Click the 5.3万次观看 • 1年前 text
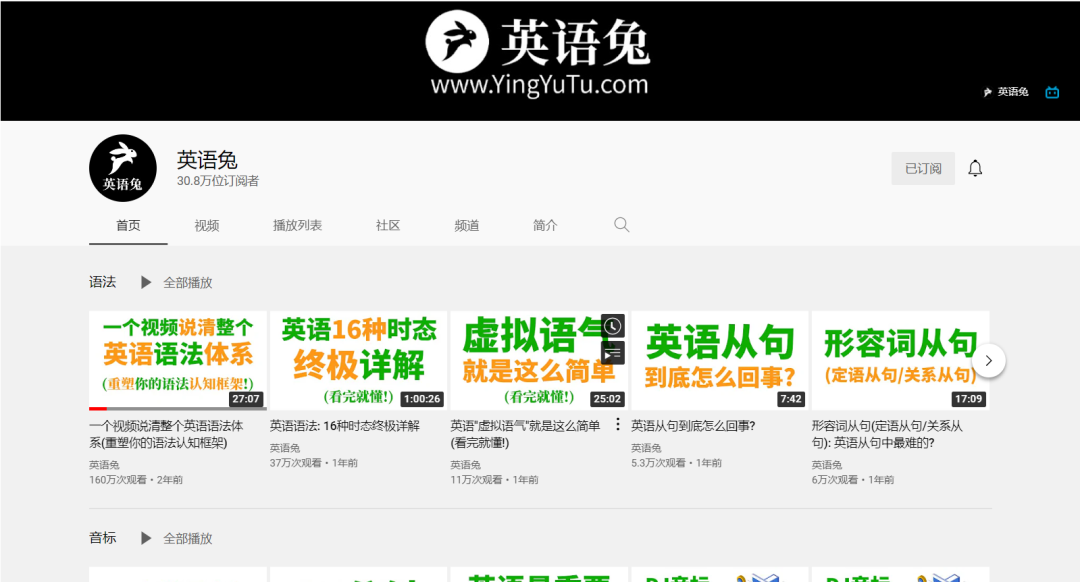This screenshot has height=582, width=1080. click(x=676, y=463)
